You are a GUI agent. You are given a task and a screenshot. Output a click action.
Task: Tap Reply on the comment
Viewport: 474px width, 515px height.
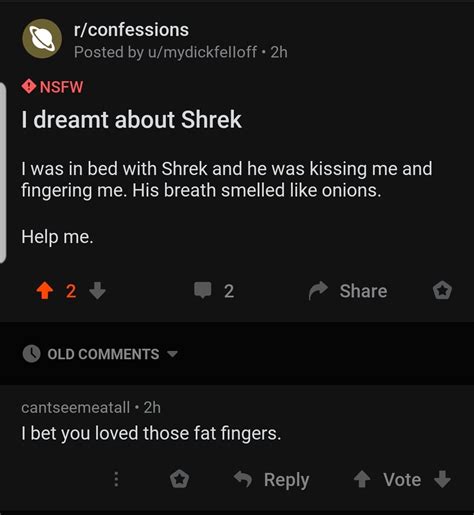[x=287, y=480]
